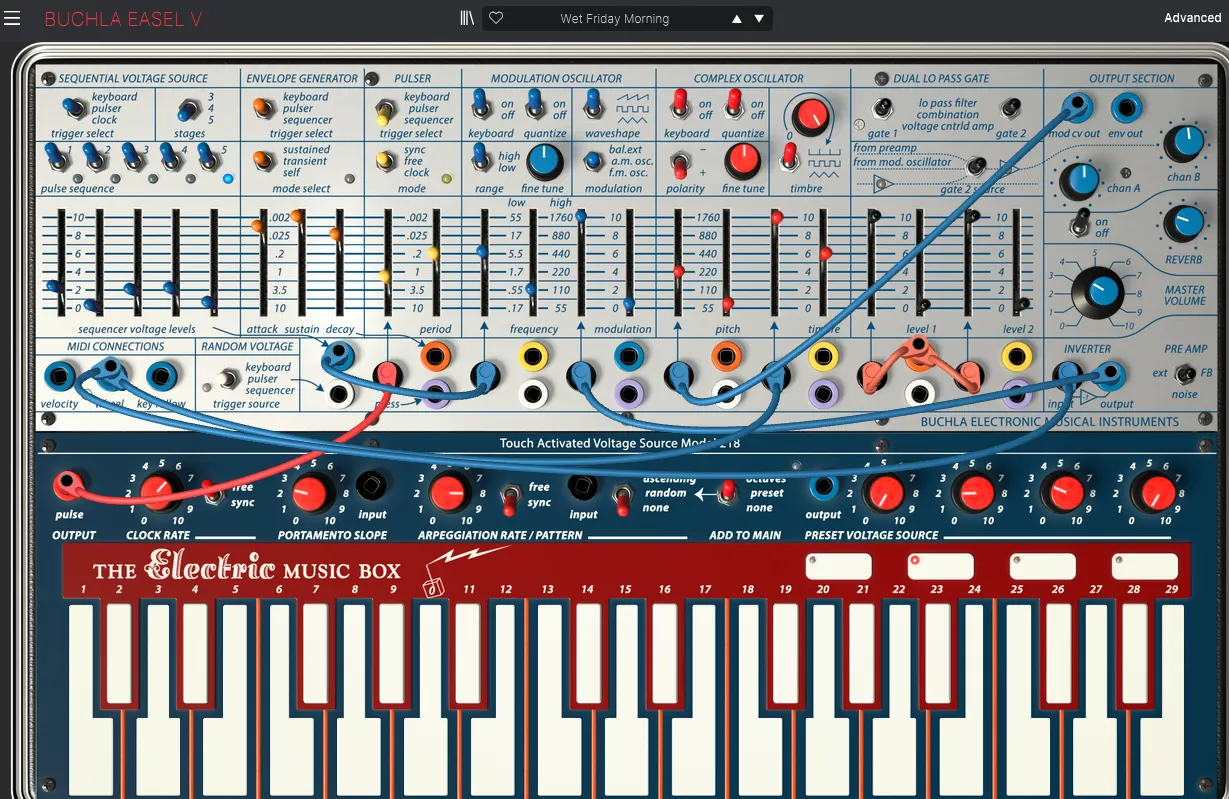The height and width of the screenshot is (799, 1229).
Task: Flip envelope generator mode select switch
Action: (x=263, y=160)
